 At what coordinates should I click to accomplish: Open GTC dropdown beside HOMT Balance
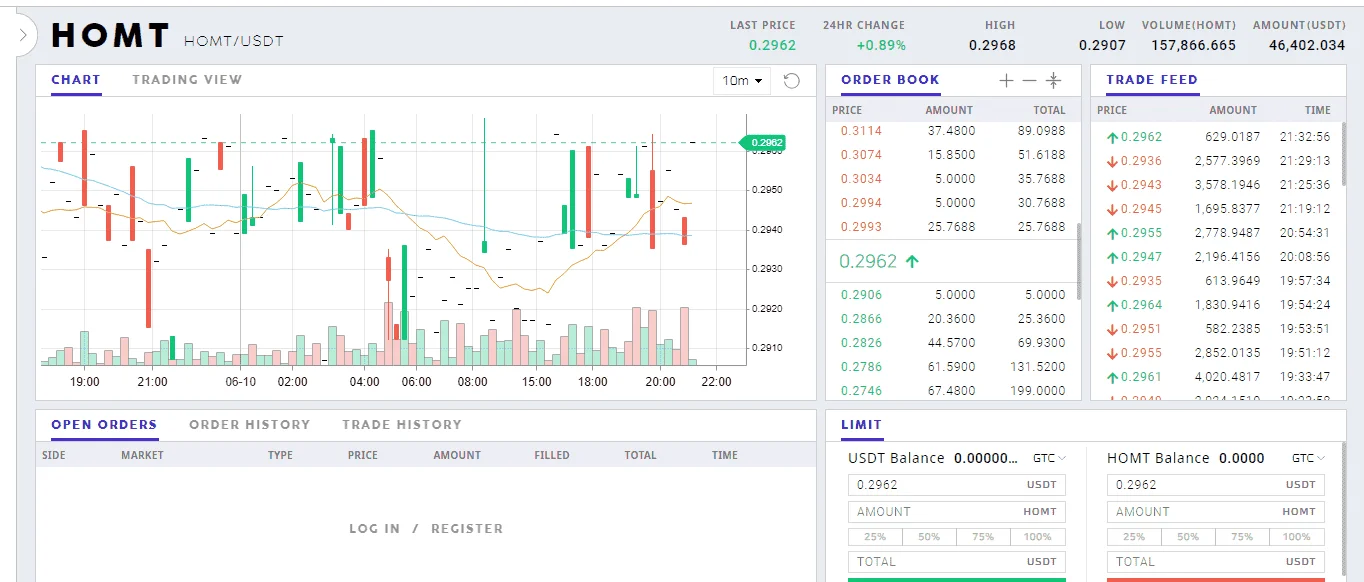(1308, 458)
